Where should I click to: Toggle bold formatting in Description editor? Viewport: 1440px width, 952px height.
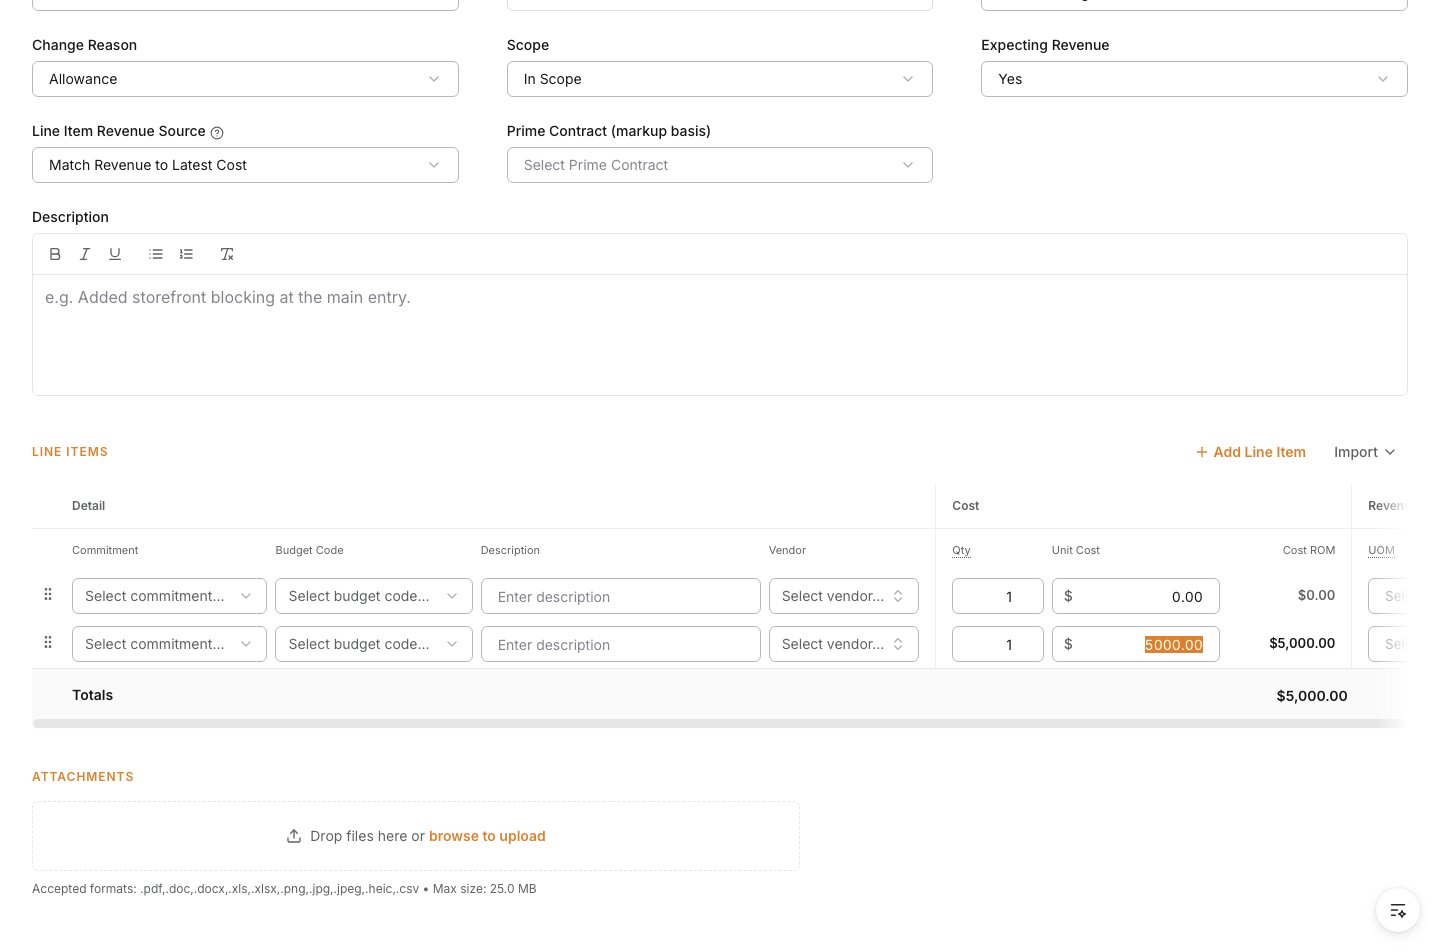click(x=55, y=254)
